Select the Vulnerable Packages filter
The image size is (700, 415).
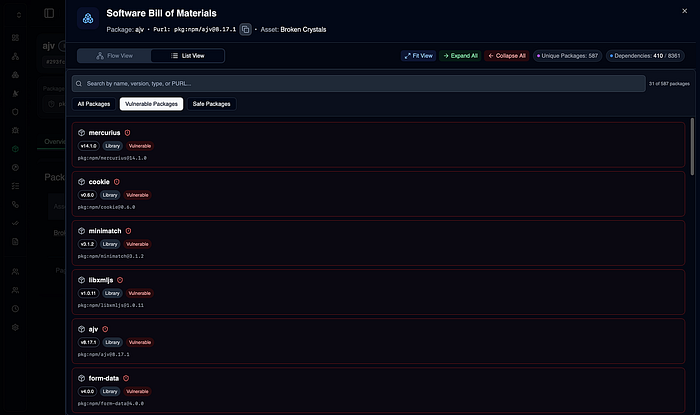(x=151, y=104)
